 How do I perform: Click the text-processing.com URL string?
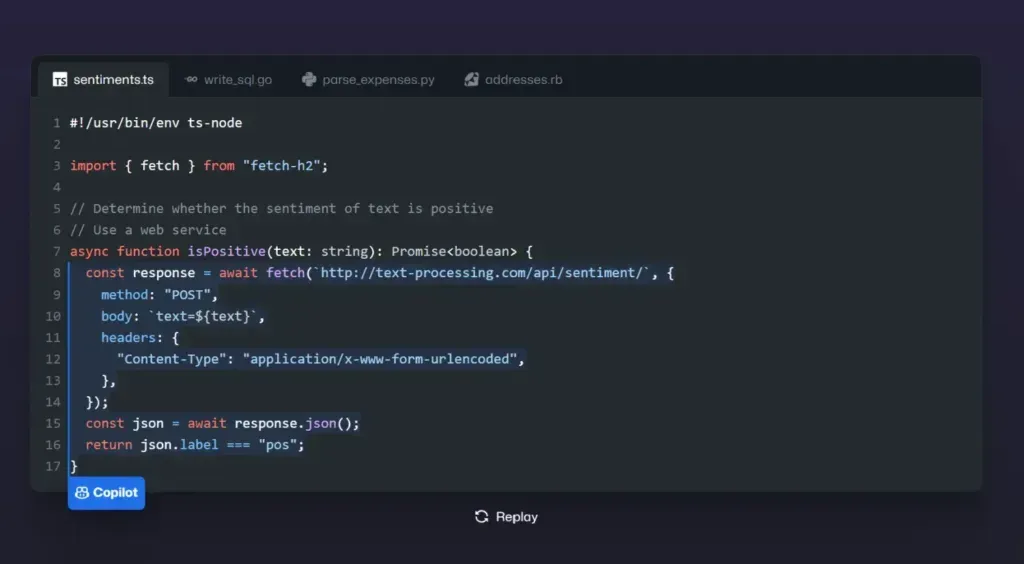pyautogui.click(x=481, y=273)
